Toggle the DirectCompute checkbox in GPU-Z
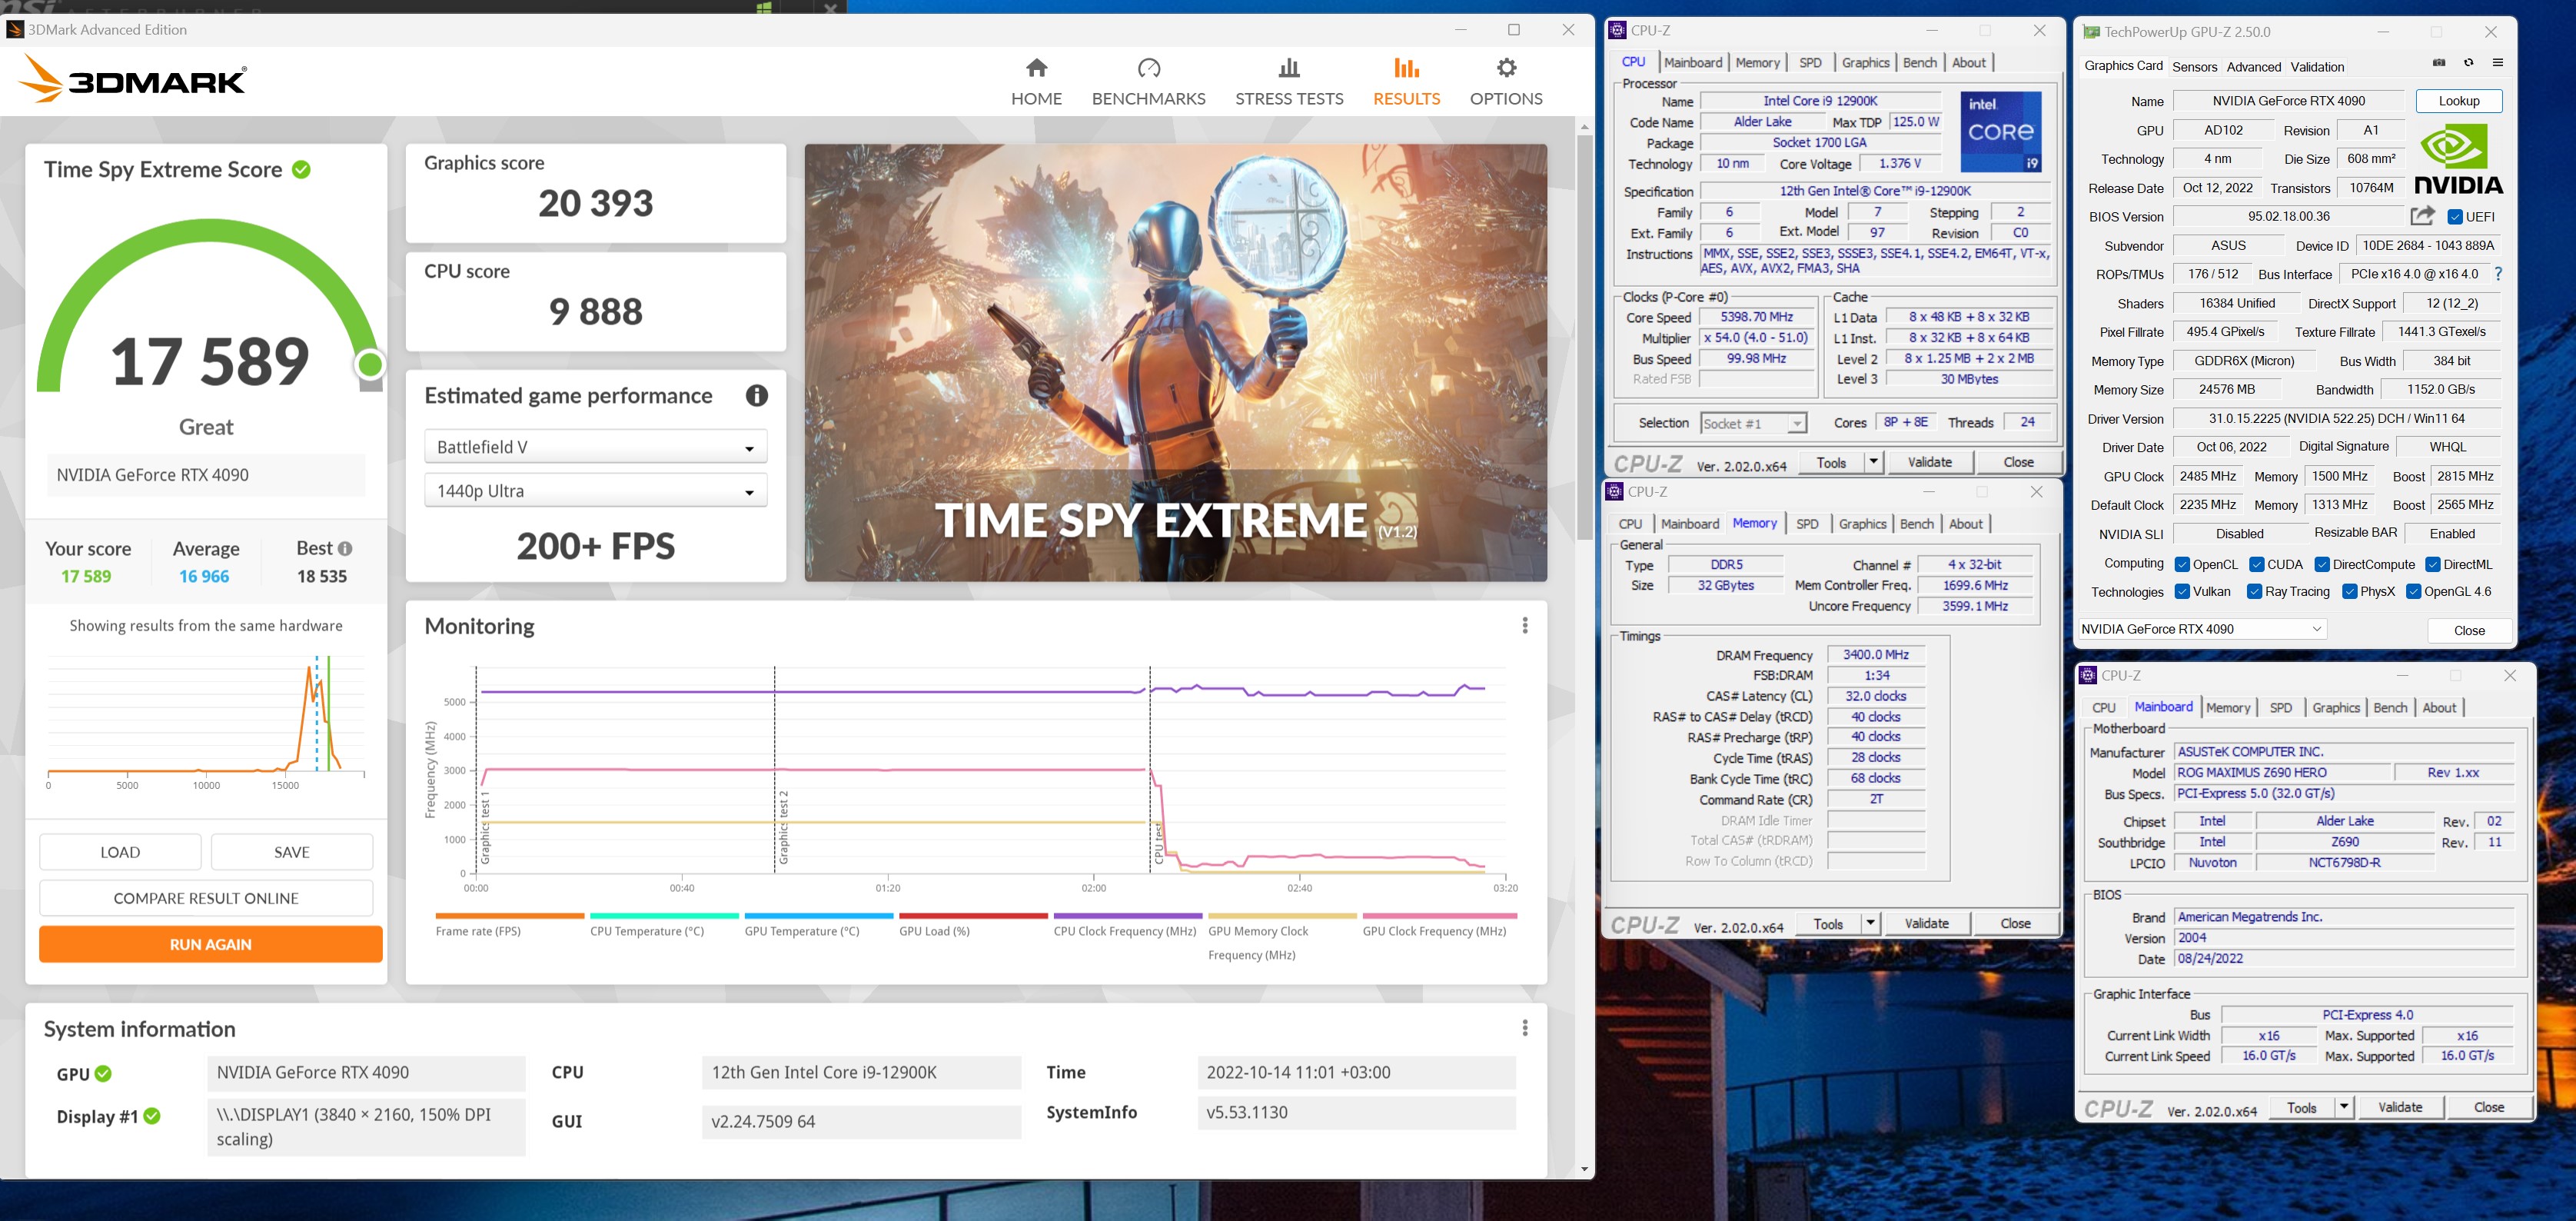Screen dimensions: 2576x1221 (2322, 565)
